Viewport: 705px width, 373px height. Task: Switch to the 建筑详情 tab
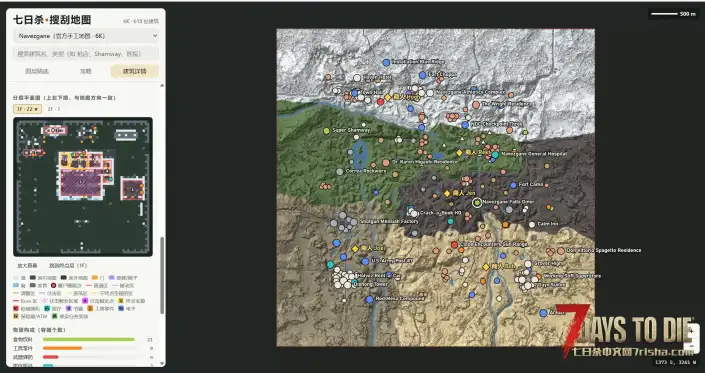(x=134, y=71)
